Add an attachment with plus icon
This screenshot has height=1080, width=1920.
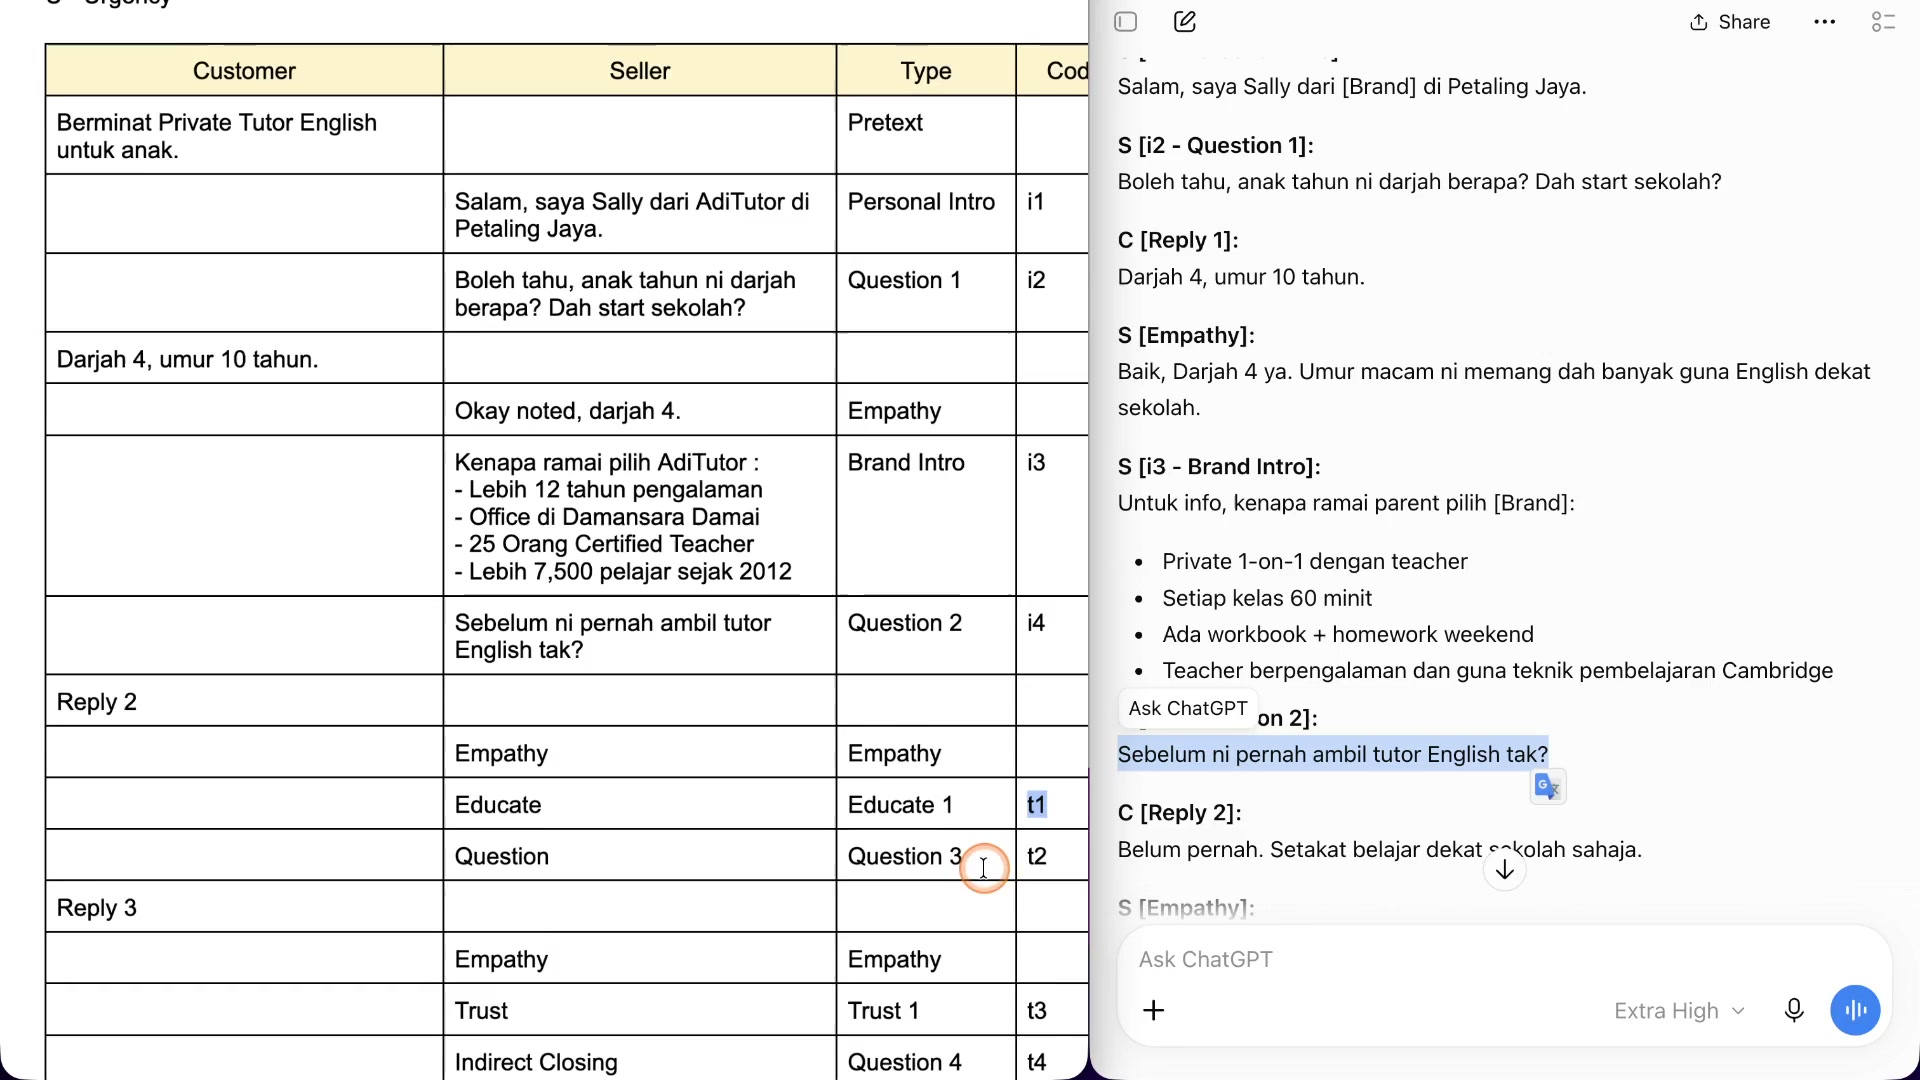[x=1154, y=1011]
